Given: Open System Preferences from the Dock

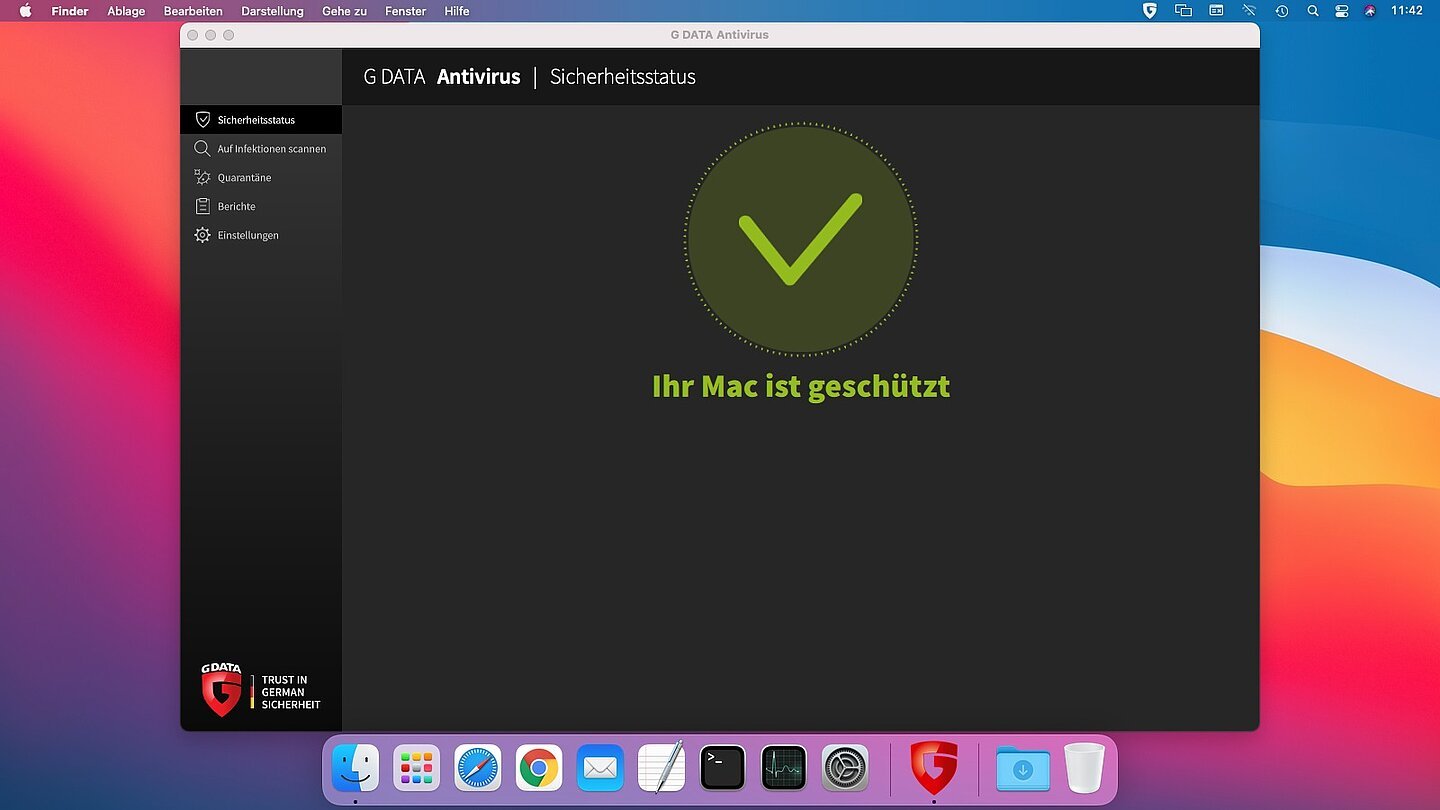Looking at the screenshot, I should click(x=845, y=768).
